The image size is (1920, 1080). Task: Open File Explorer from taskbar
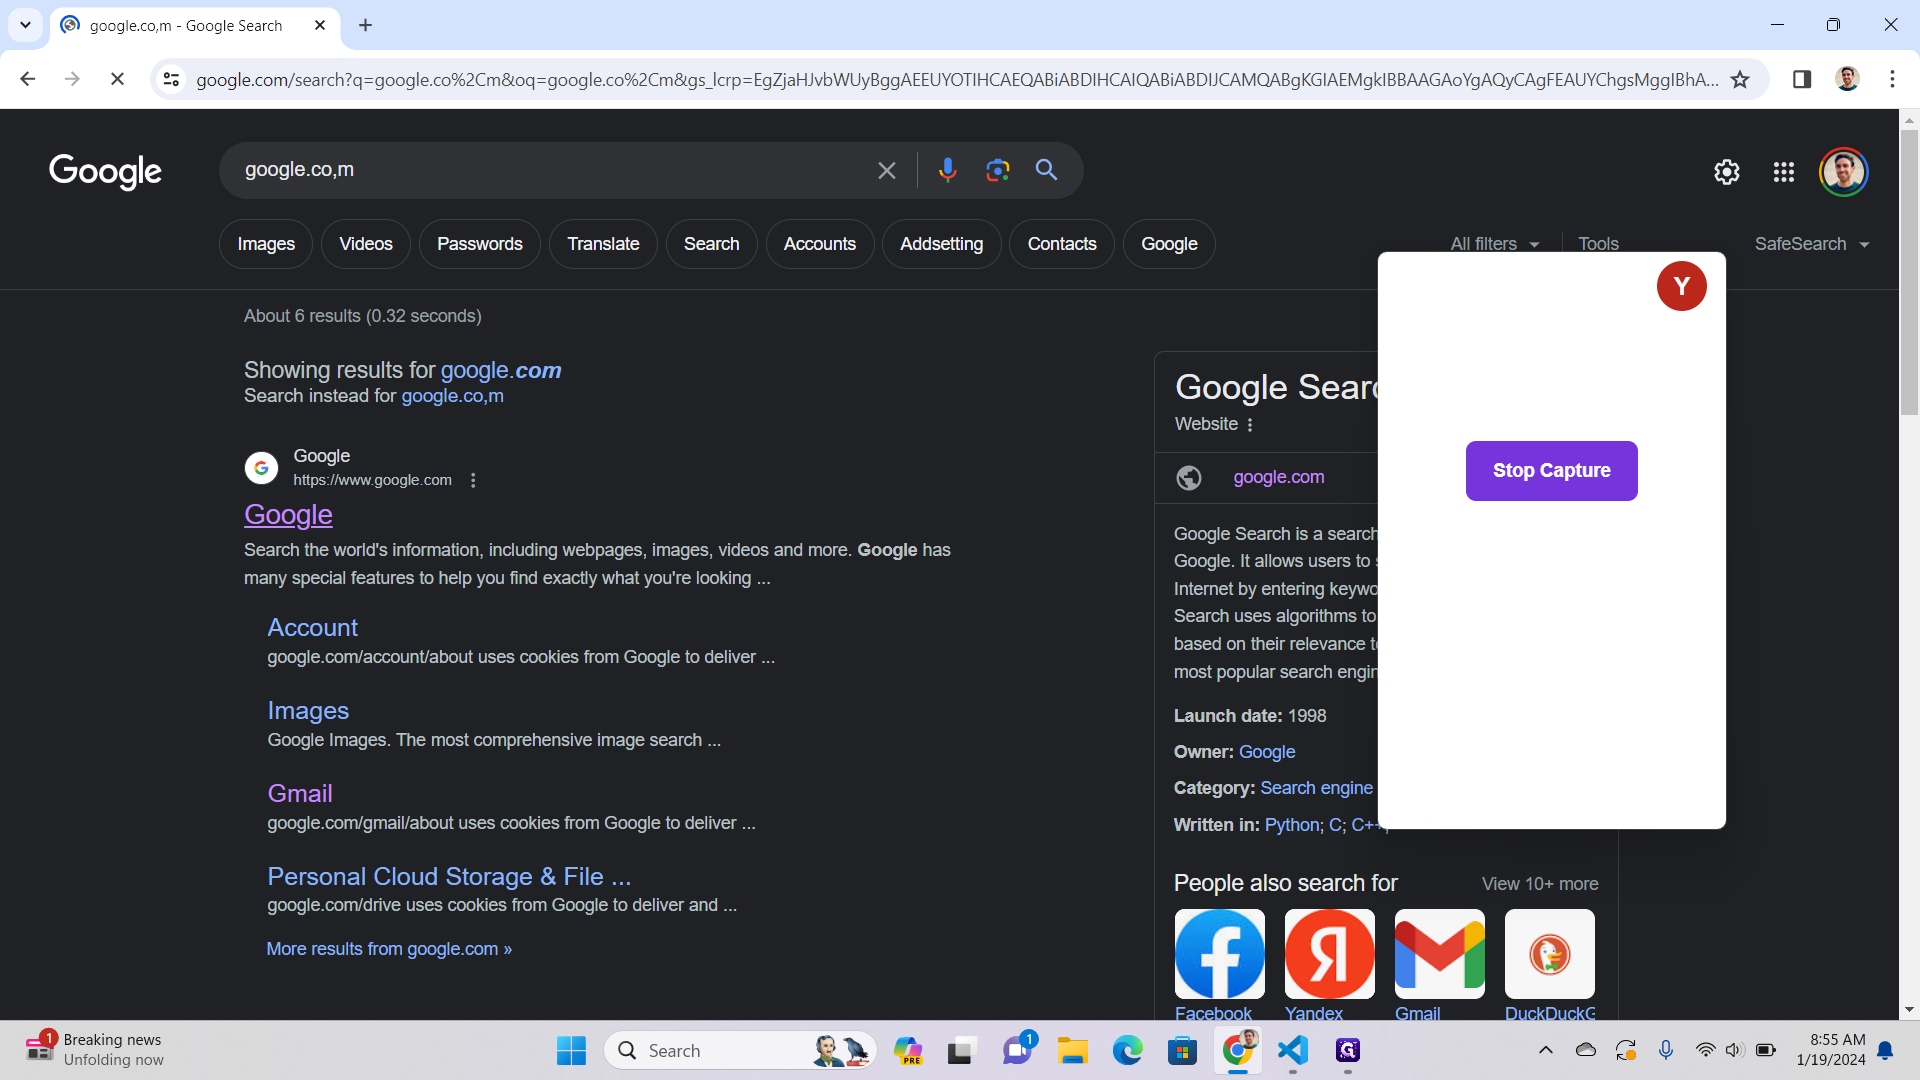pos(1072,1050)
